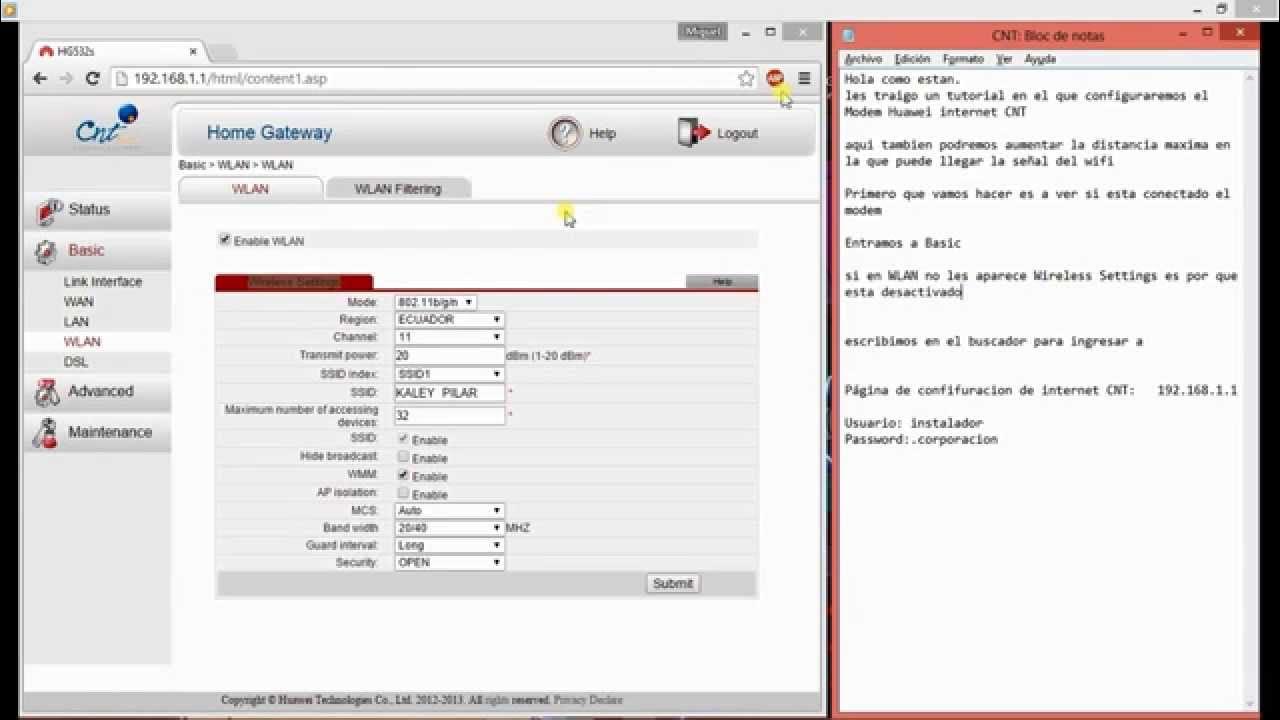
Task: Click the Transmit power input field
Action: point(449,355)
